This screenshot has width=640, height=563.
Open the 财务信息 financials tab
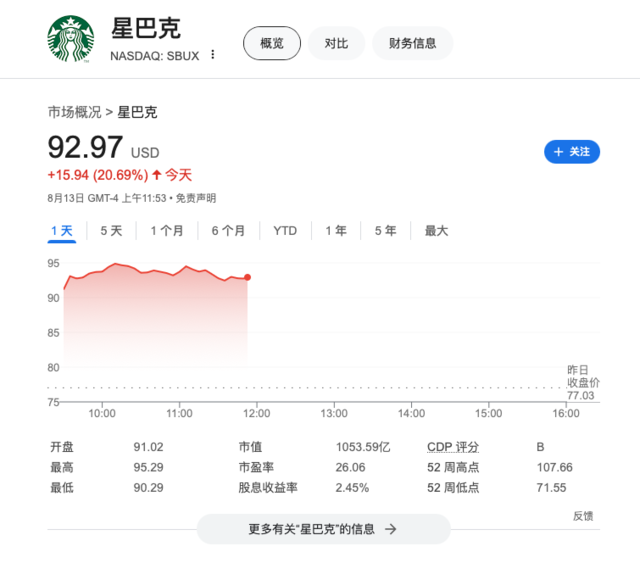coord(412,43)
